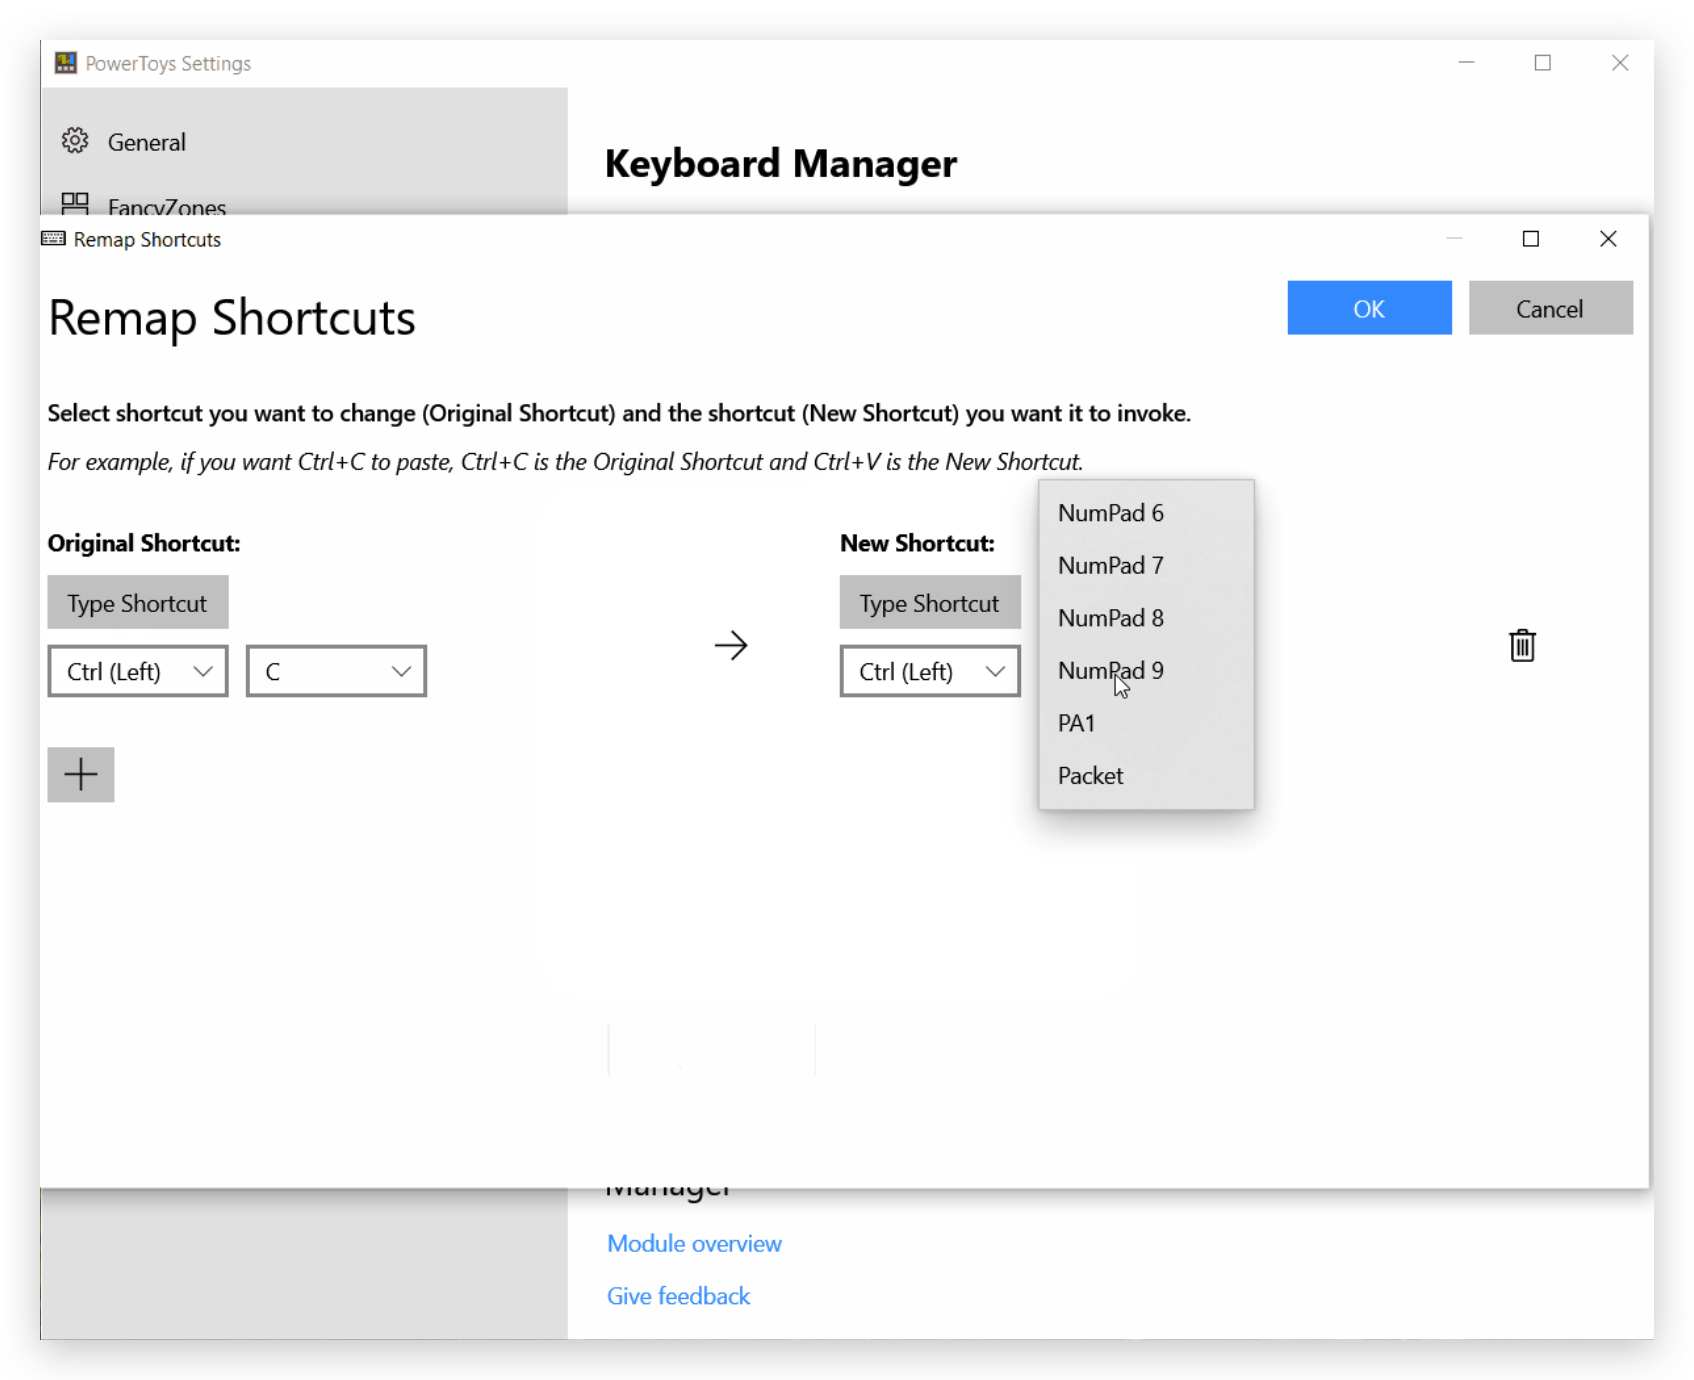Click the Remap Shortcuts keyboard title icon
The image size is (1694, 1380).
point(53,239)
